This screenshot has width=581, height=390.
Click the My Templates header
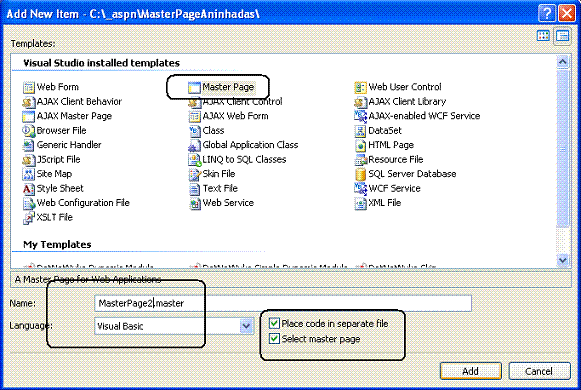57,245
